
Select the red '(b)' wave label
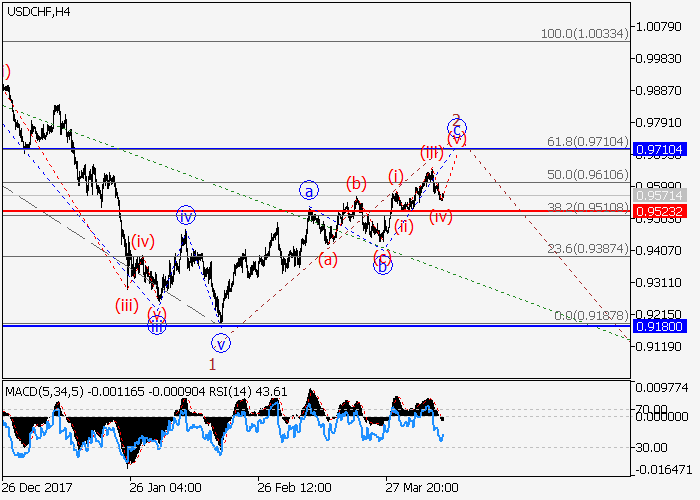click(356, 183)
